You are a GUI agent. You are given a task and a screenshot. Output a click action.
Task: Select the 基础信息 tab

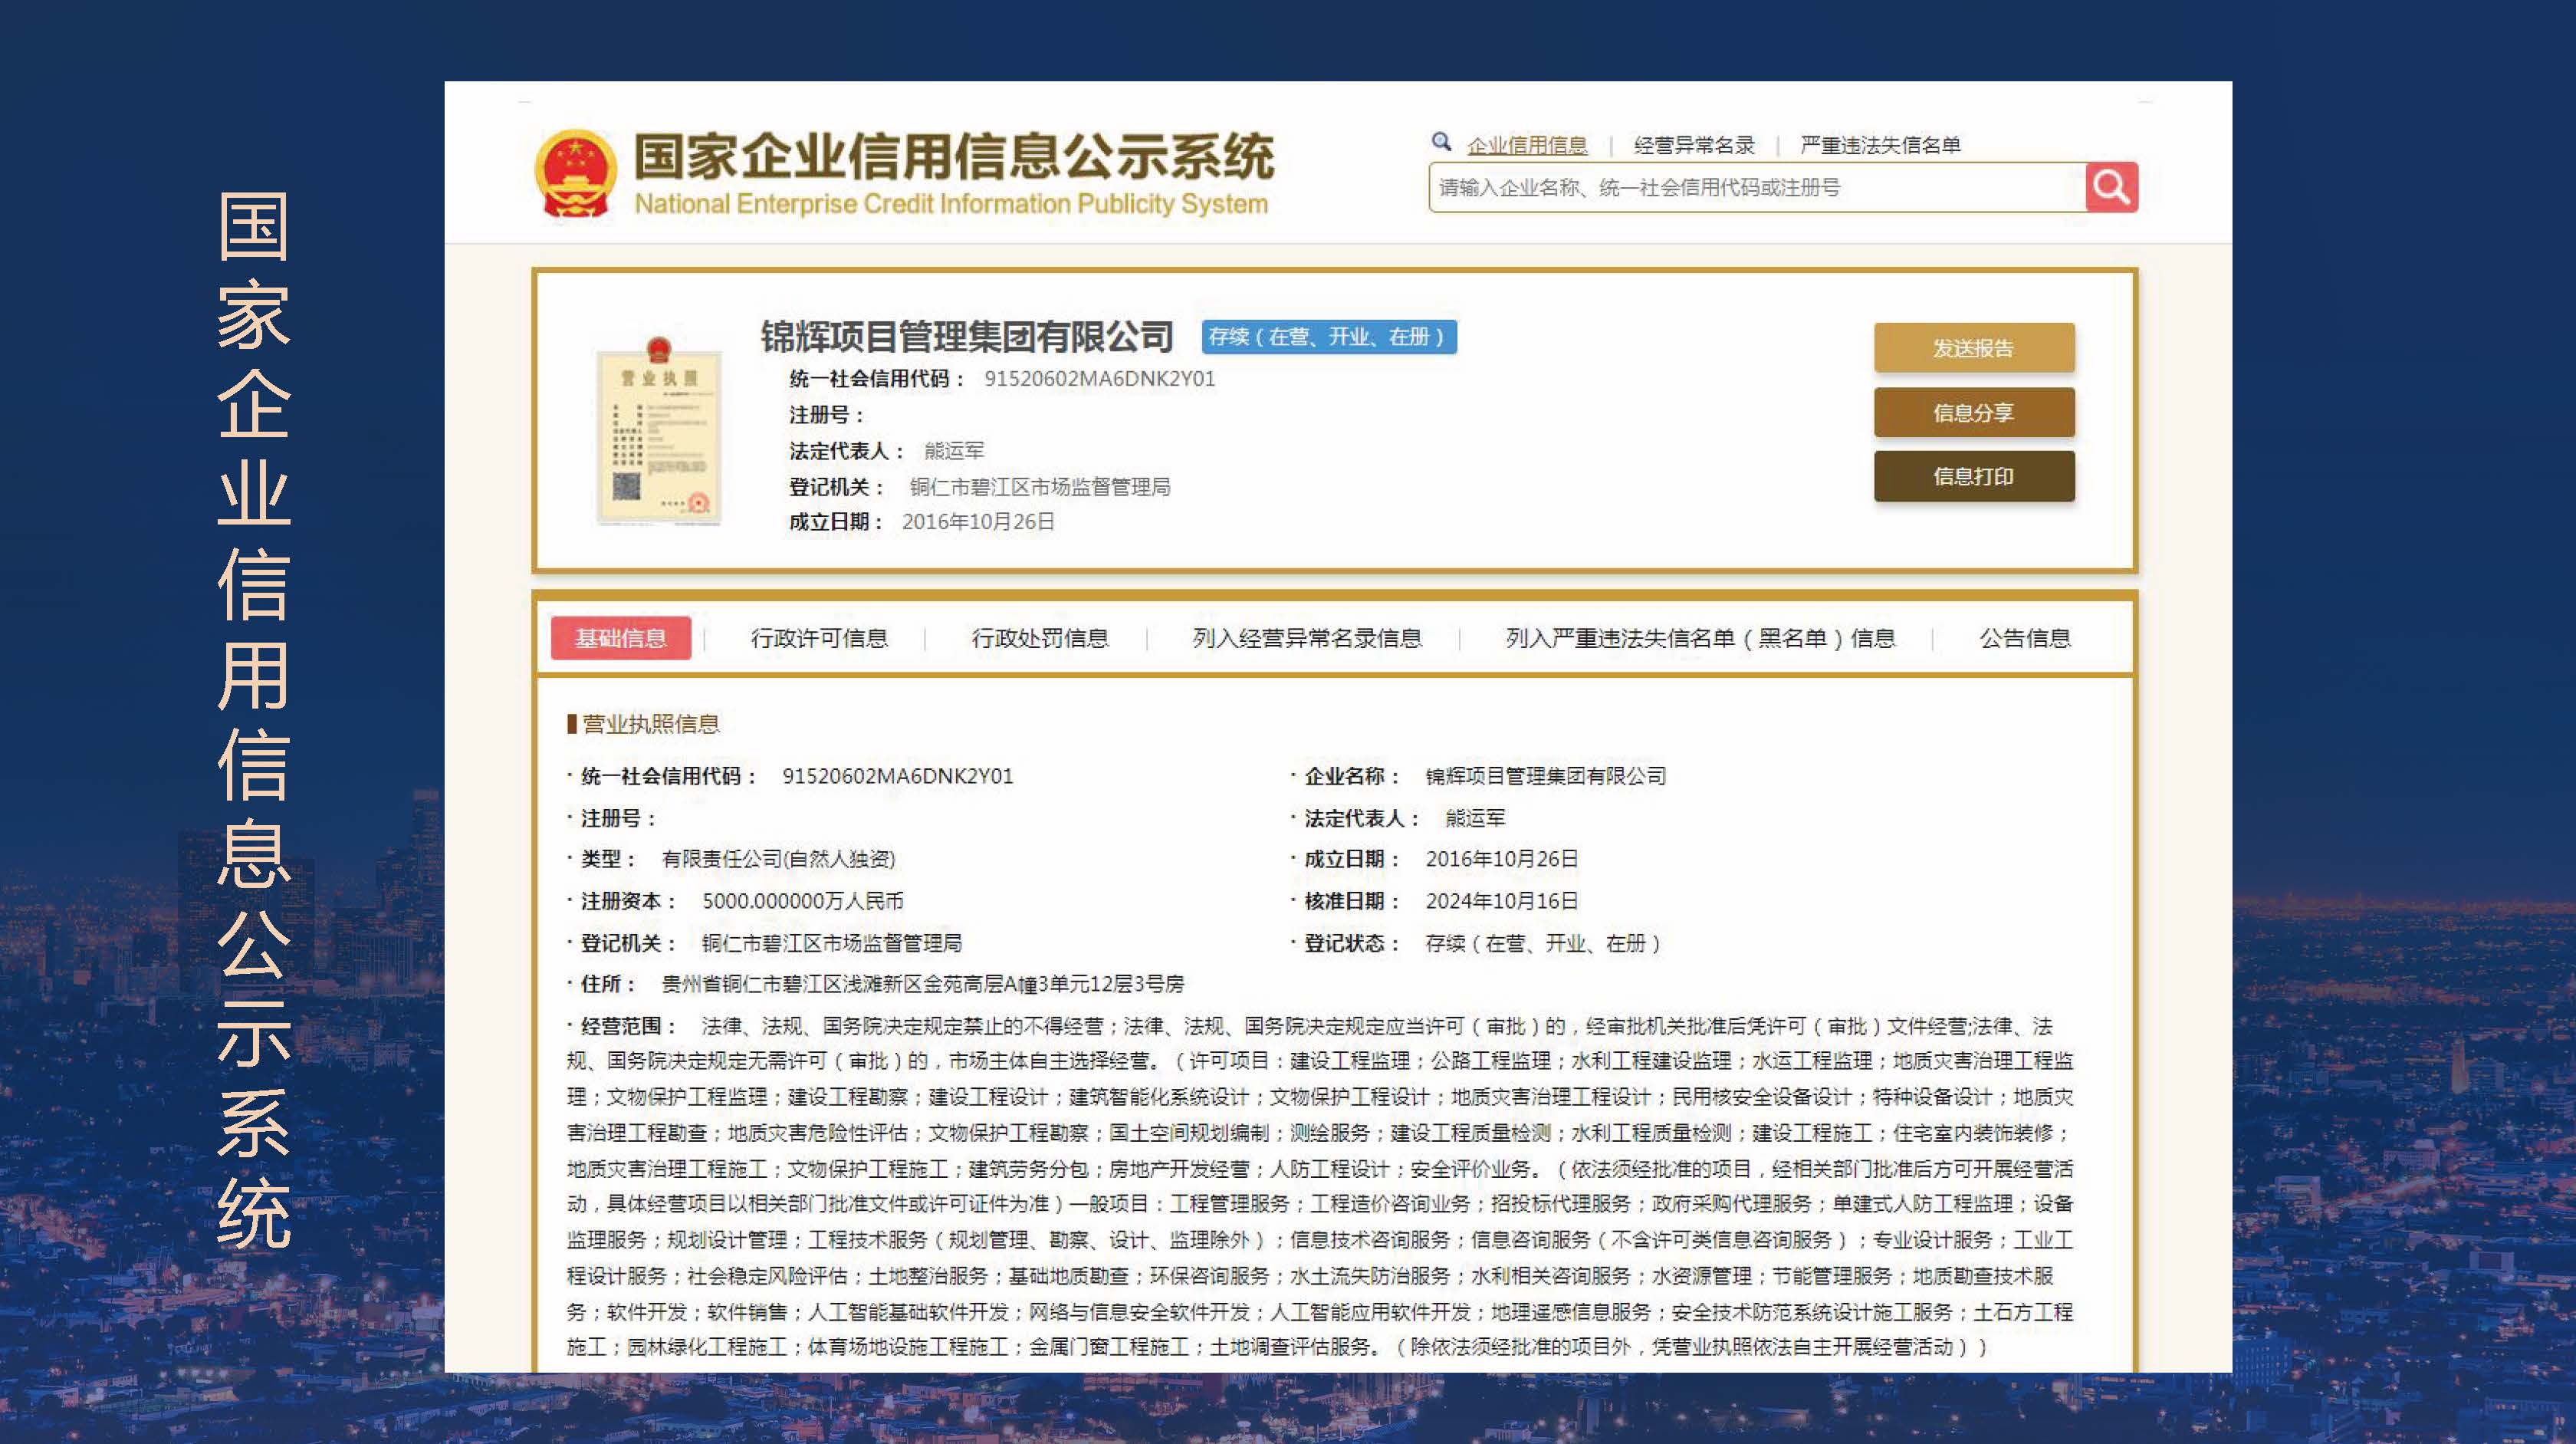click(621, 638)
